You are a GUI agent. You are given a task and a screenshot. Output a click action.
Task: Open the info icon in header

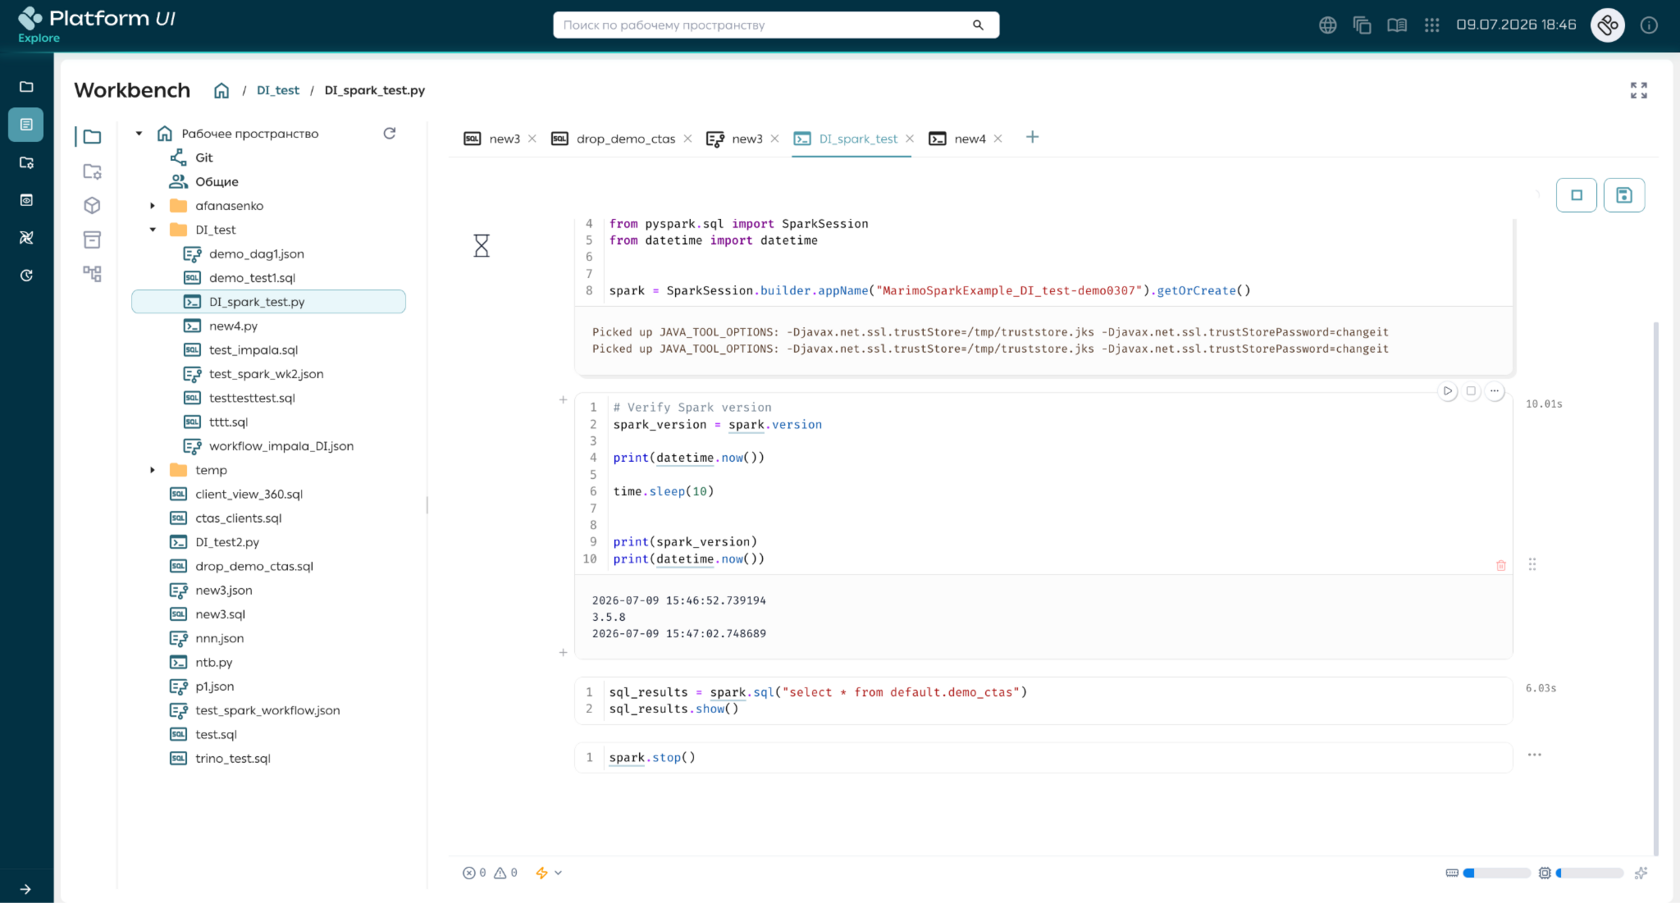(1649, 25)
